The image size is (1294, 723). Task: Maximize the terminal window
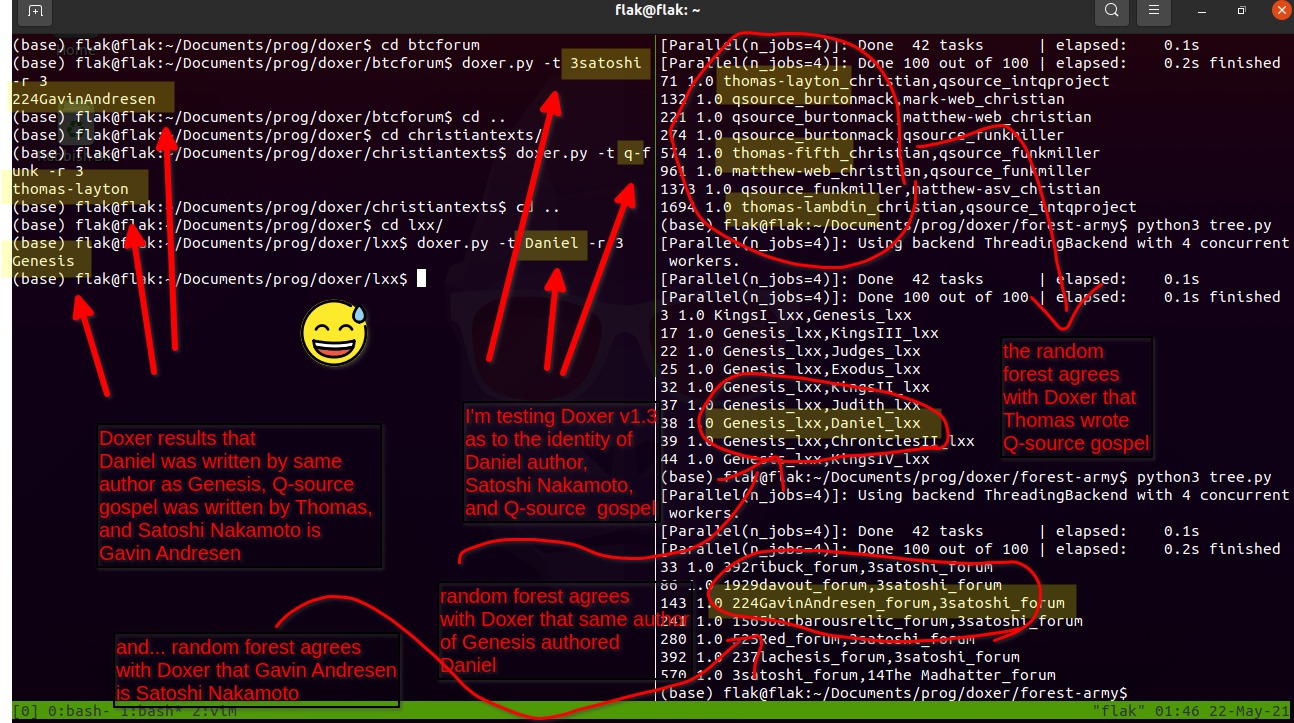click(x=1241, y=12)
